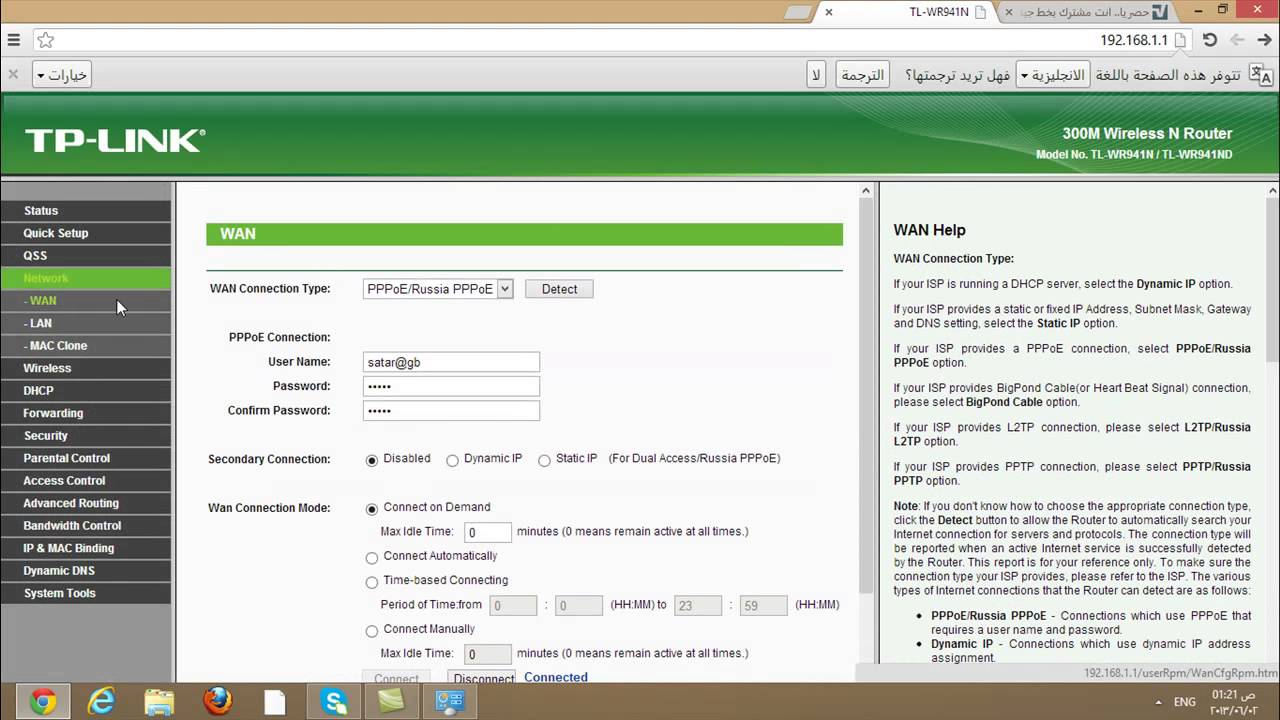The width and height of the screenshot is (1280, 720).
Task: Click the Disconnect button
Action: coord(483,678)
